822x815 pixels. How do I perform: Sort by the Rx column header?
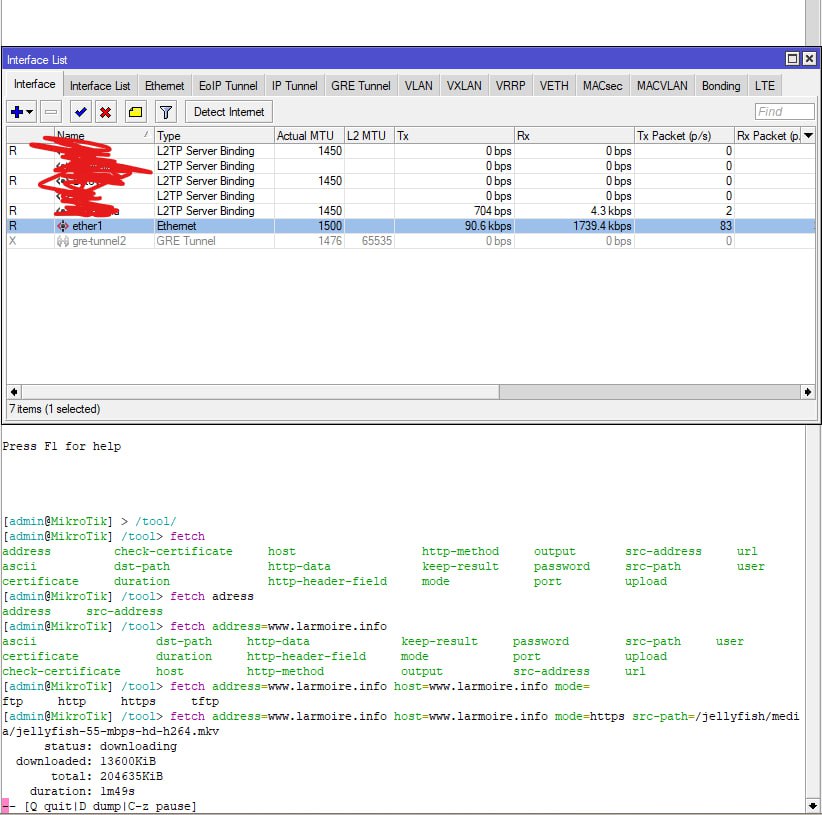pos(574,136)
